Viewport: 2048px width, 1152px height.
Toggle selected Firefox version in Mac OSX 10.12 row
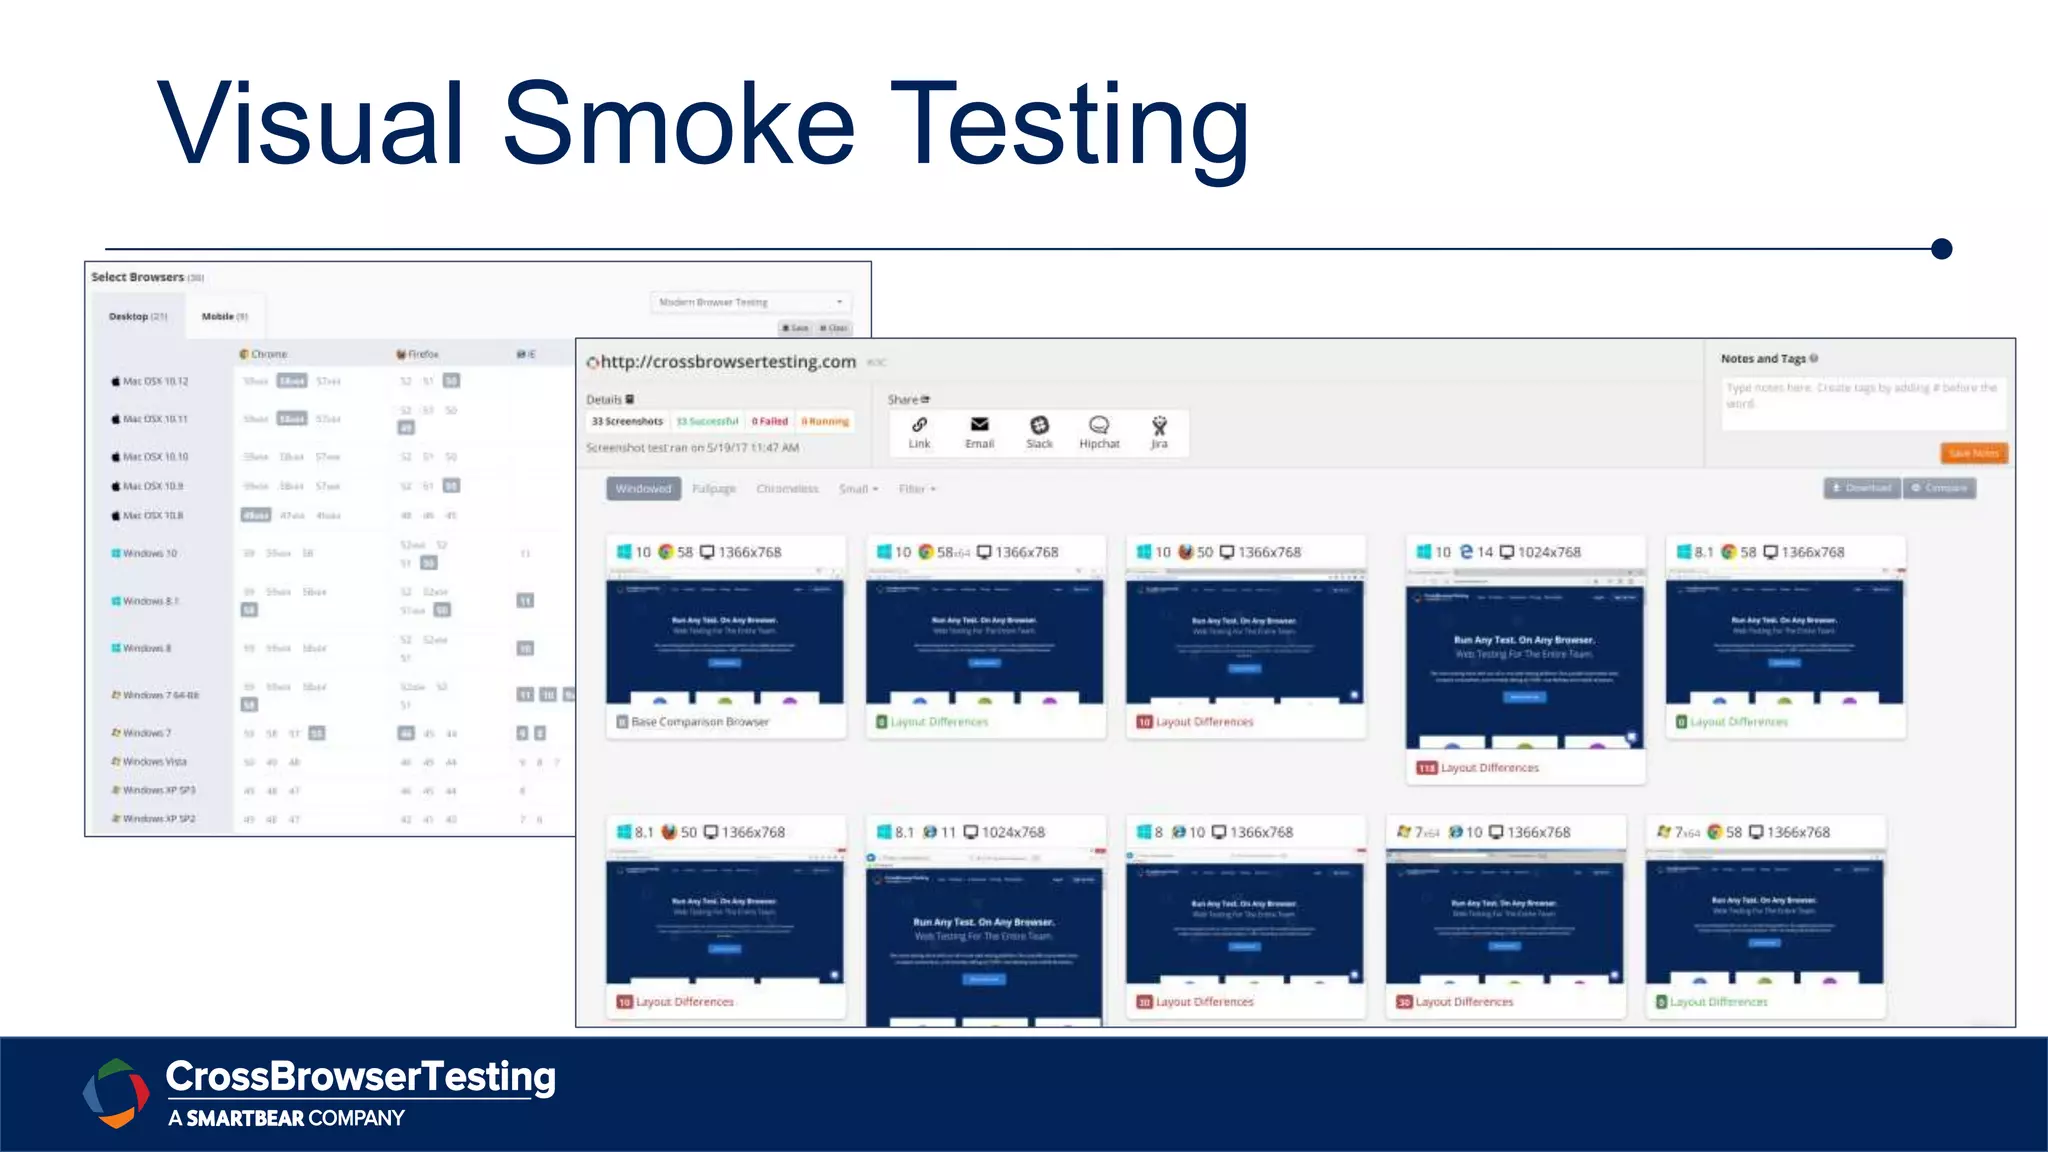[x=452, y=381]
